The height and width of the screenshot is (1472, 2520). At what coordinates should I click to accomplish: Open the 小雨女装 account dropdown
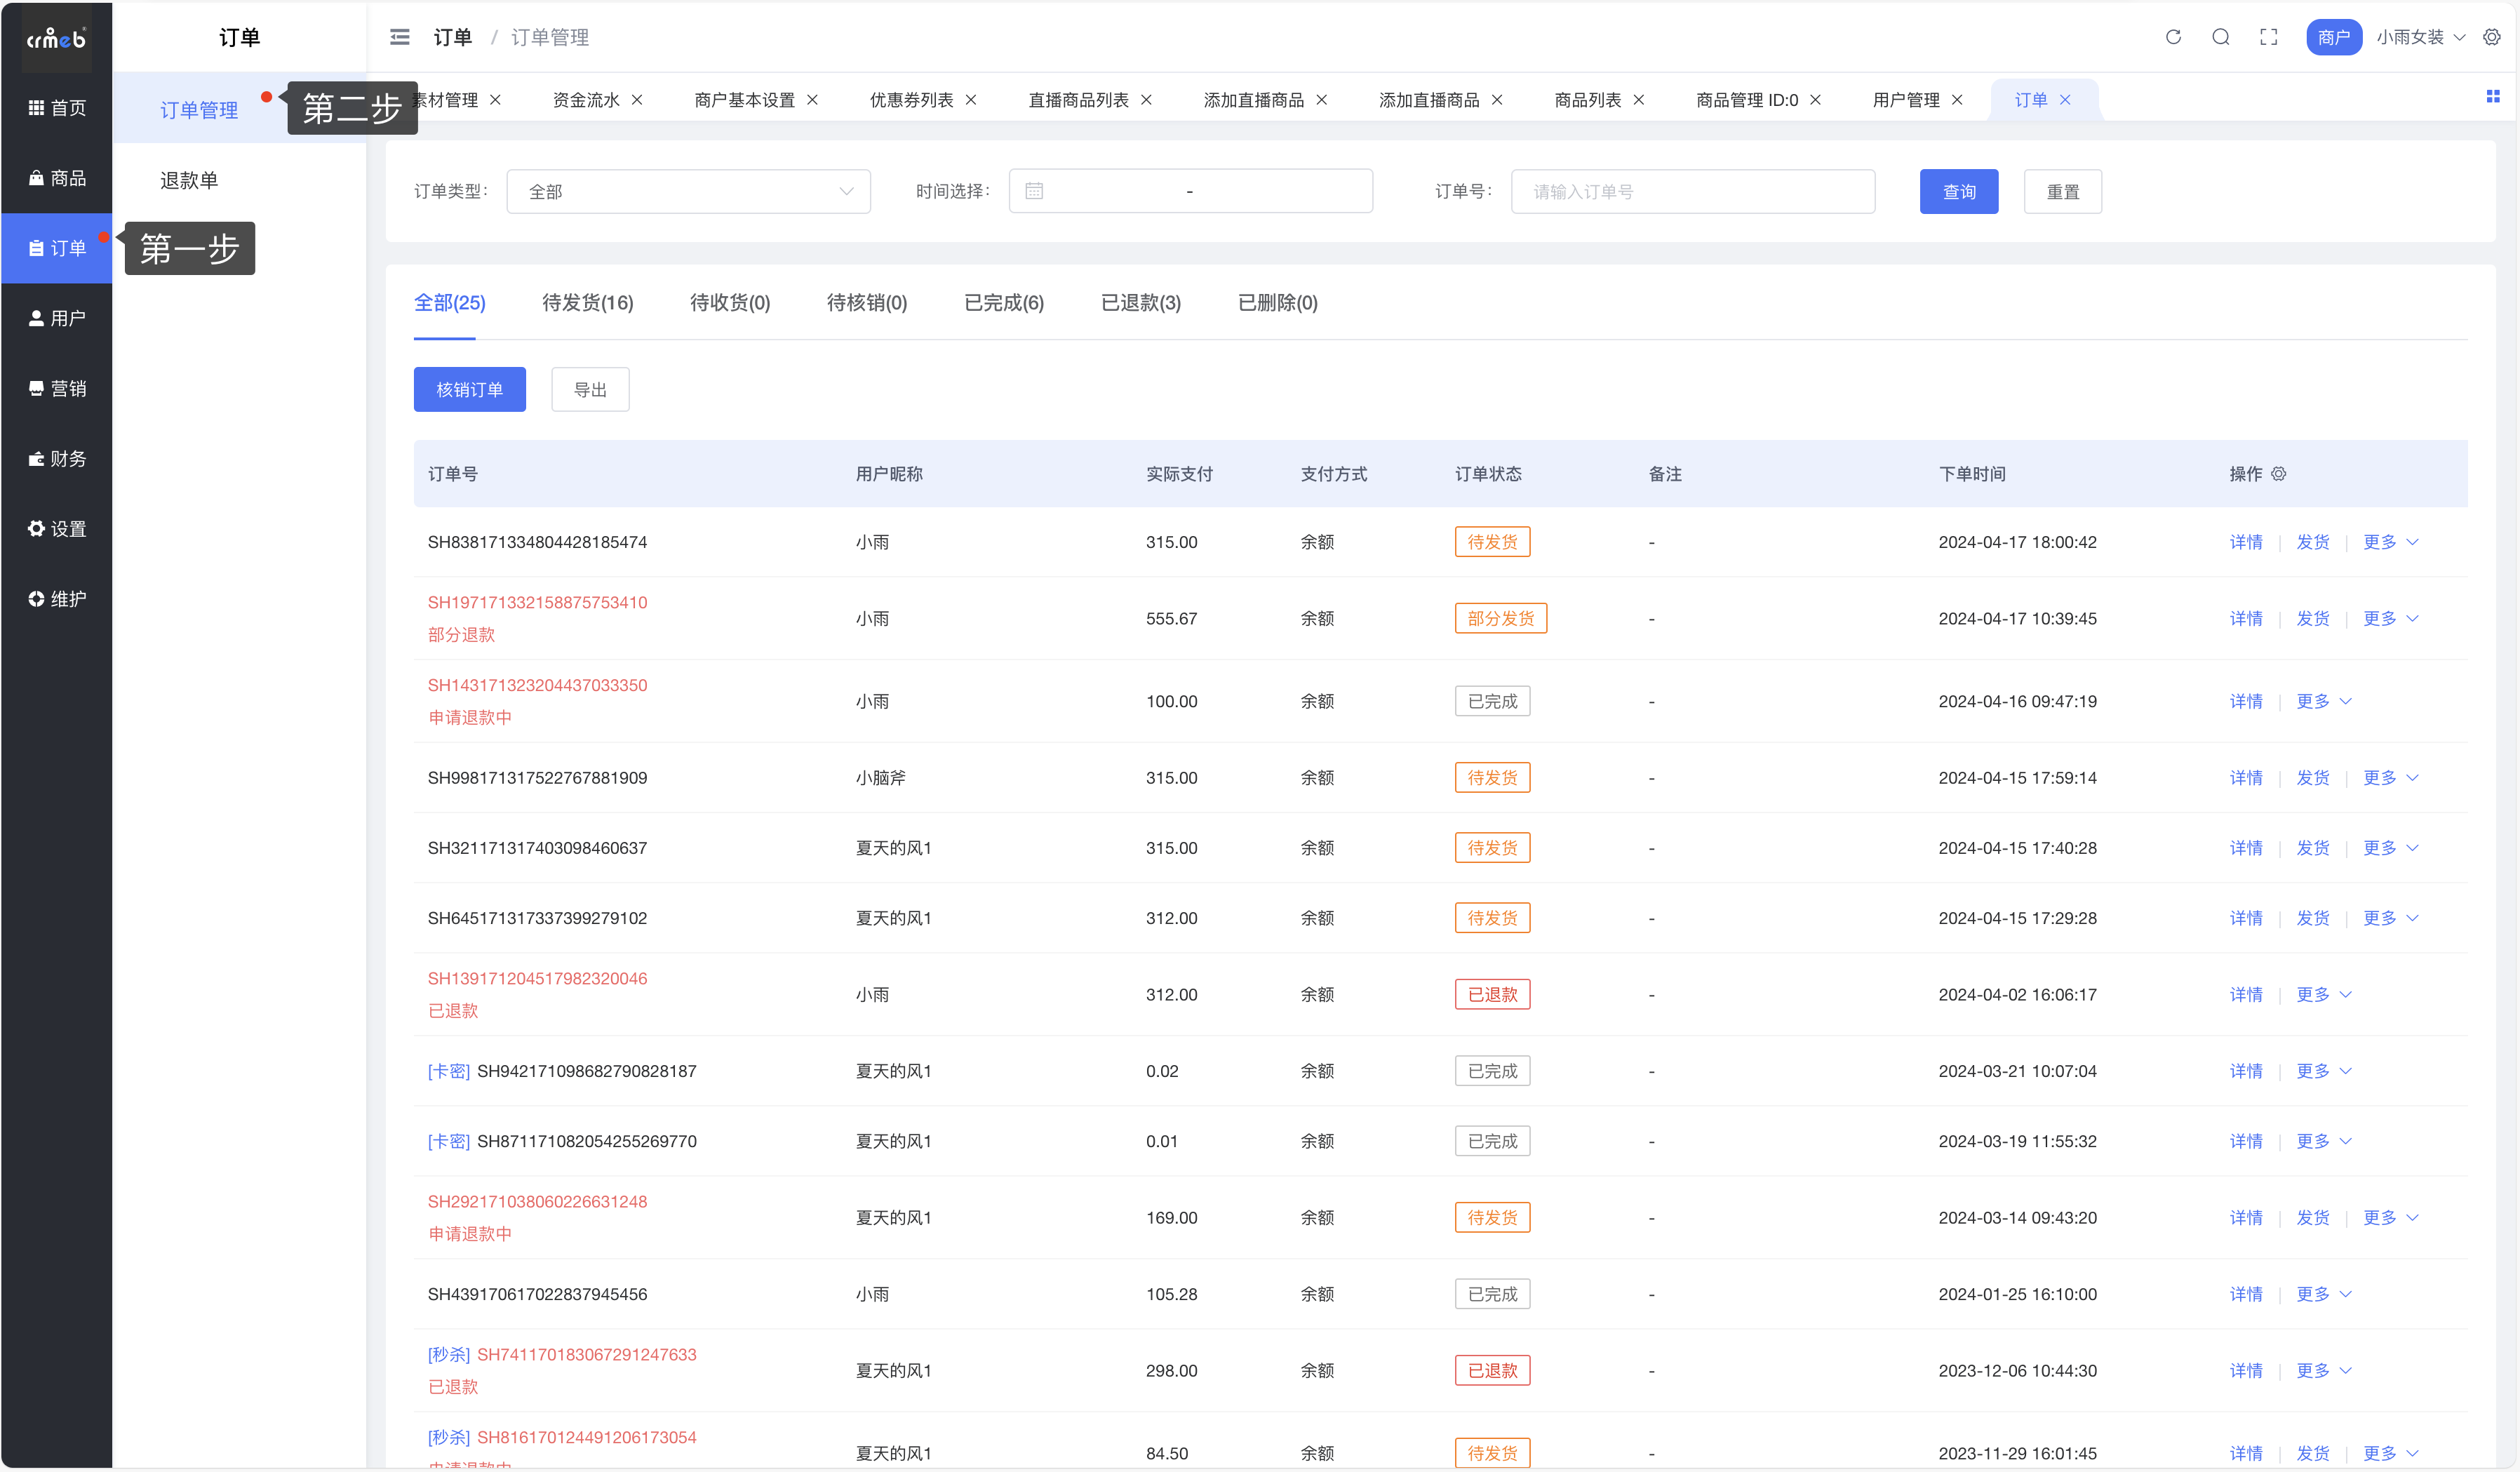2420,37
